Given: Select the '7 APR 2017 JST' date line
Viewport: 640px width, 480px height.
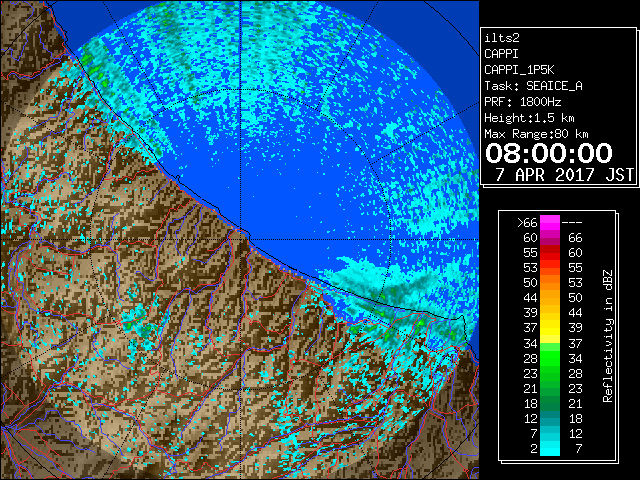Looking at the screenshot, I should coord(565,175).
